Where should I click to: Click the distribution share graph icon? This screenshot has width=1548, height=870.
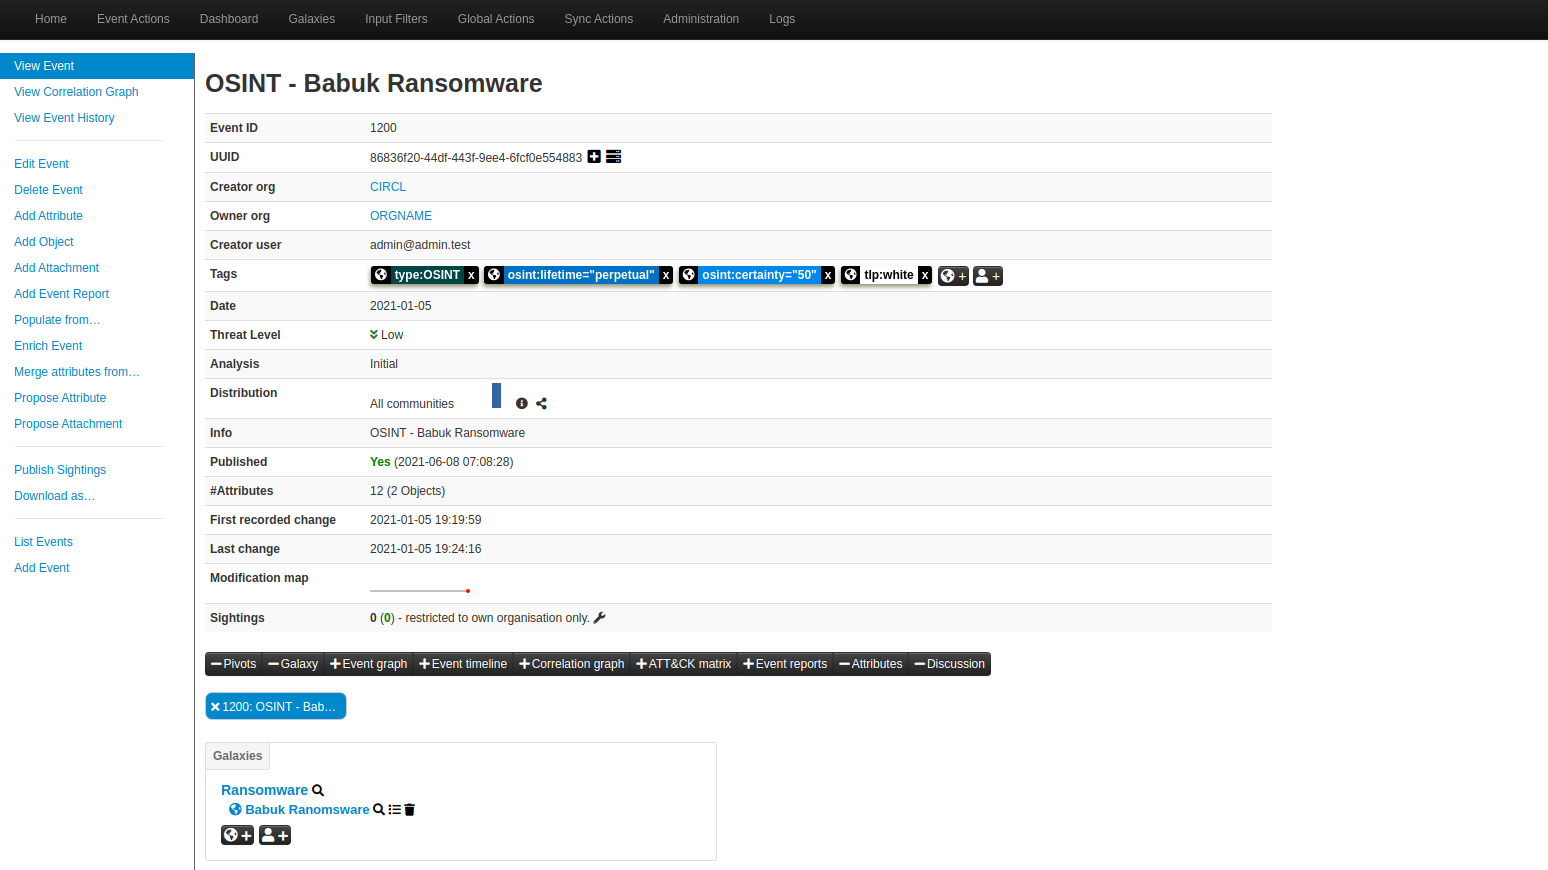pos(542,404)
